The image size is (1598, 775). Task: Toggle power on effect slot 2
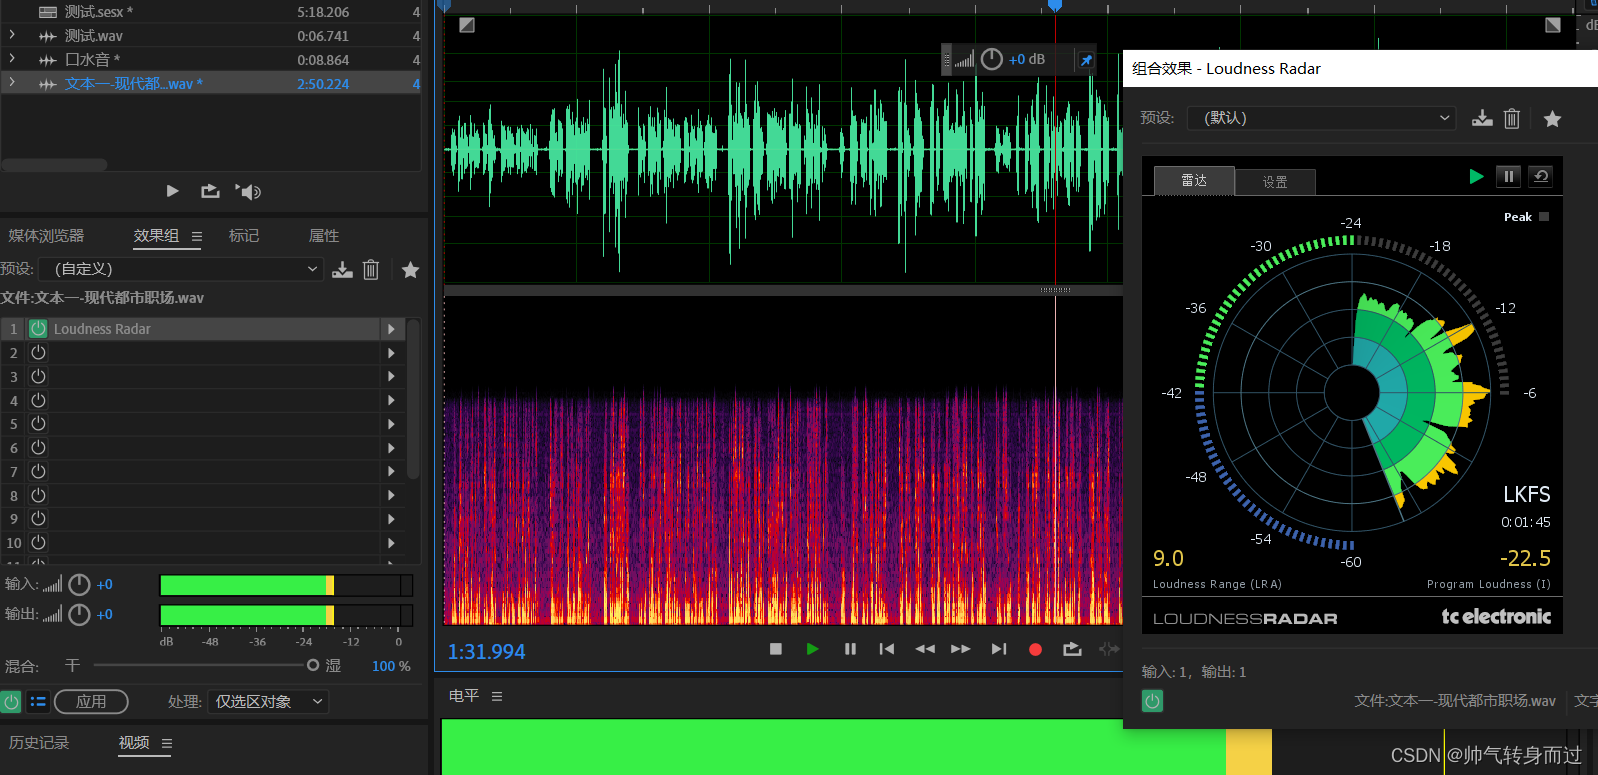(x=38, y=352)
